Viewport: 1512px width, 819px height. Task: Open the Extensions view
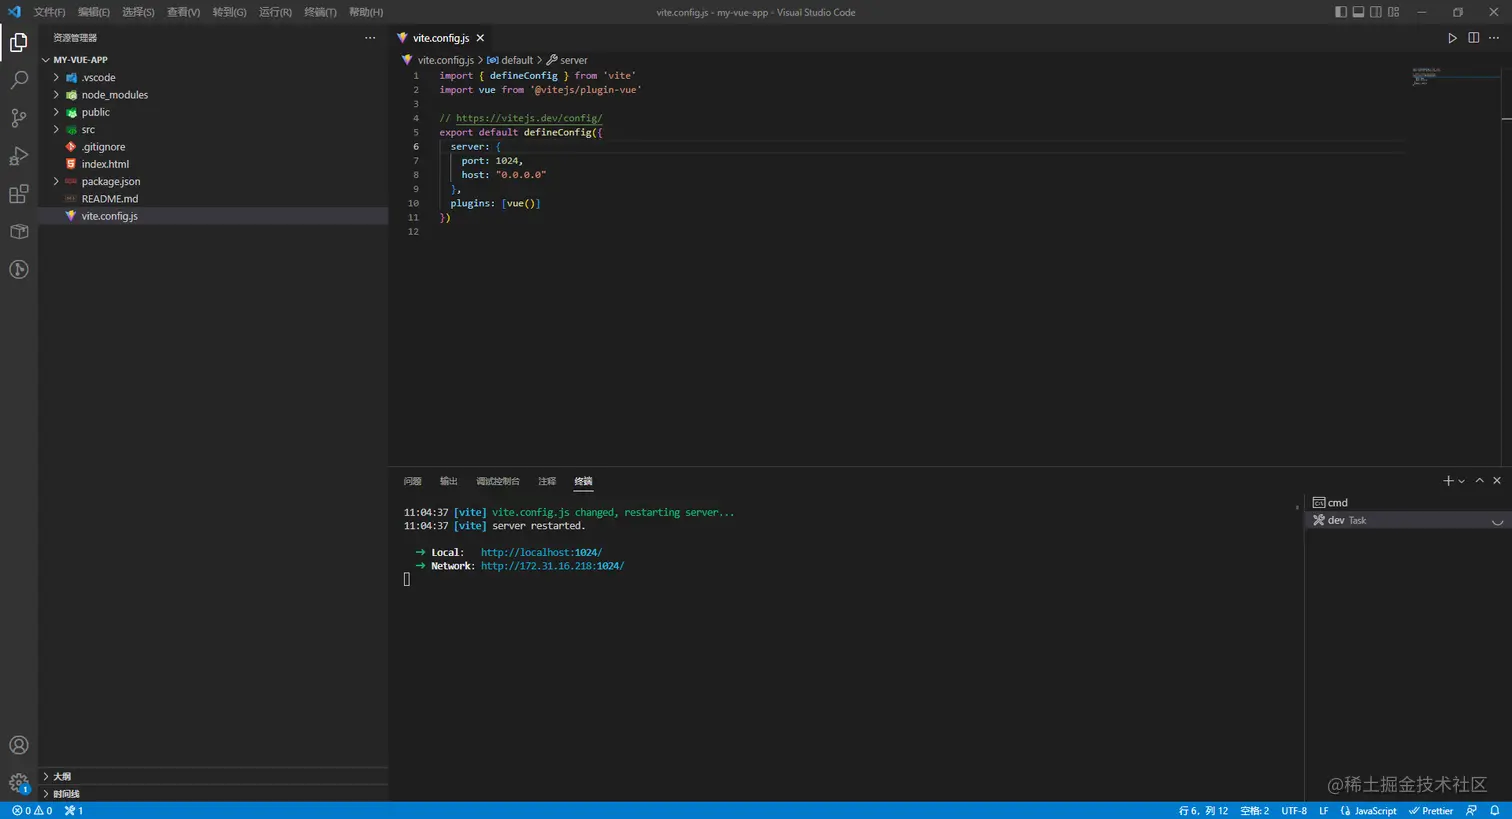tap(19, 194)
